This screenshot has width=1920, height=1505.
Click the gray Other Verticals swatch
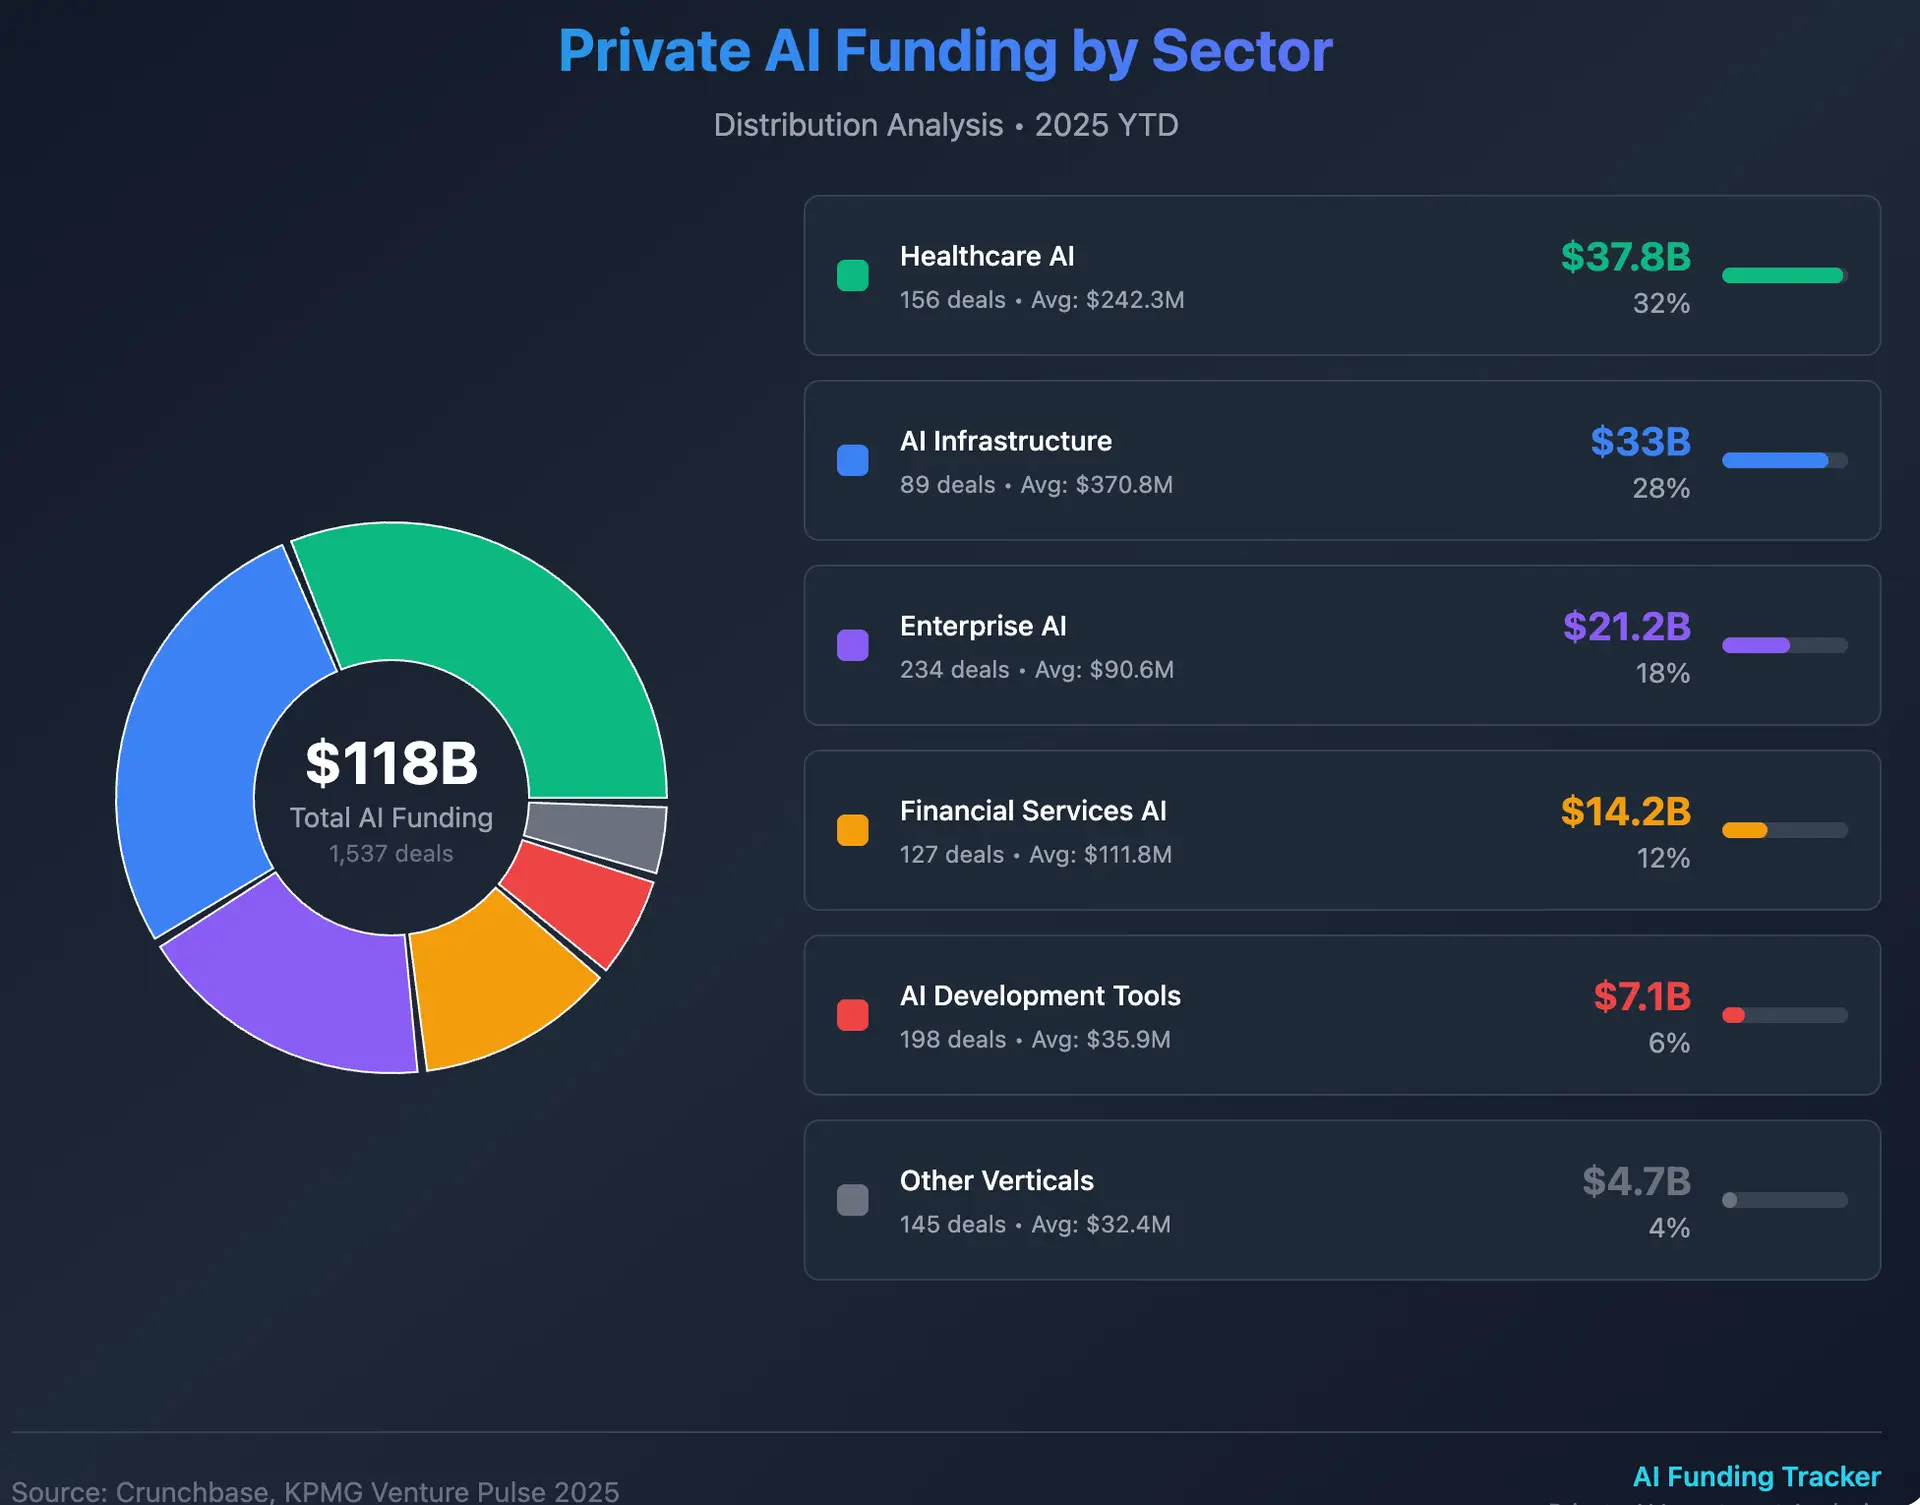pyautogui.click(x=852, y=1200)
